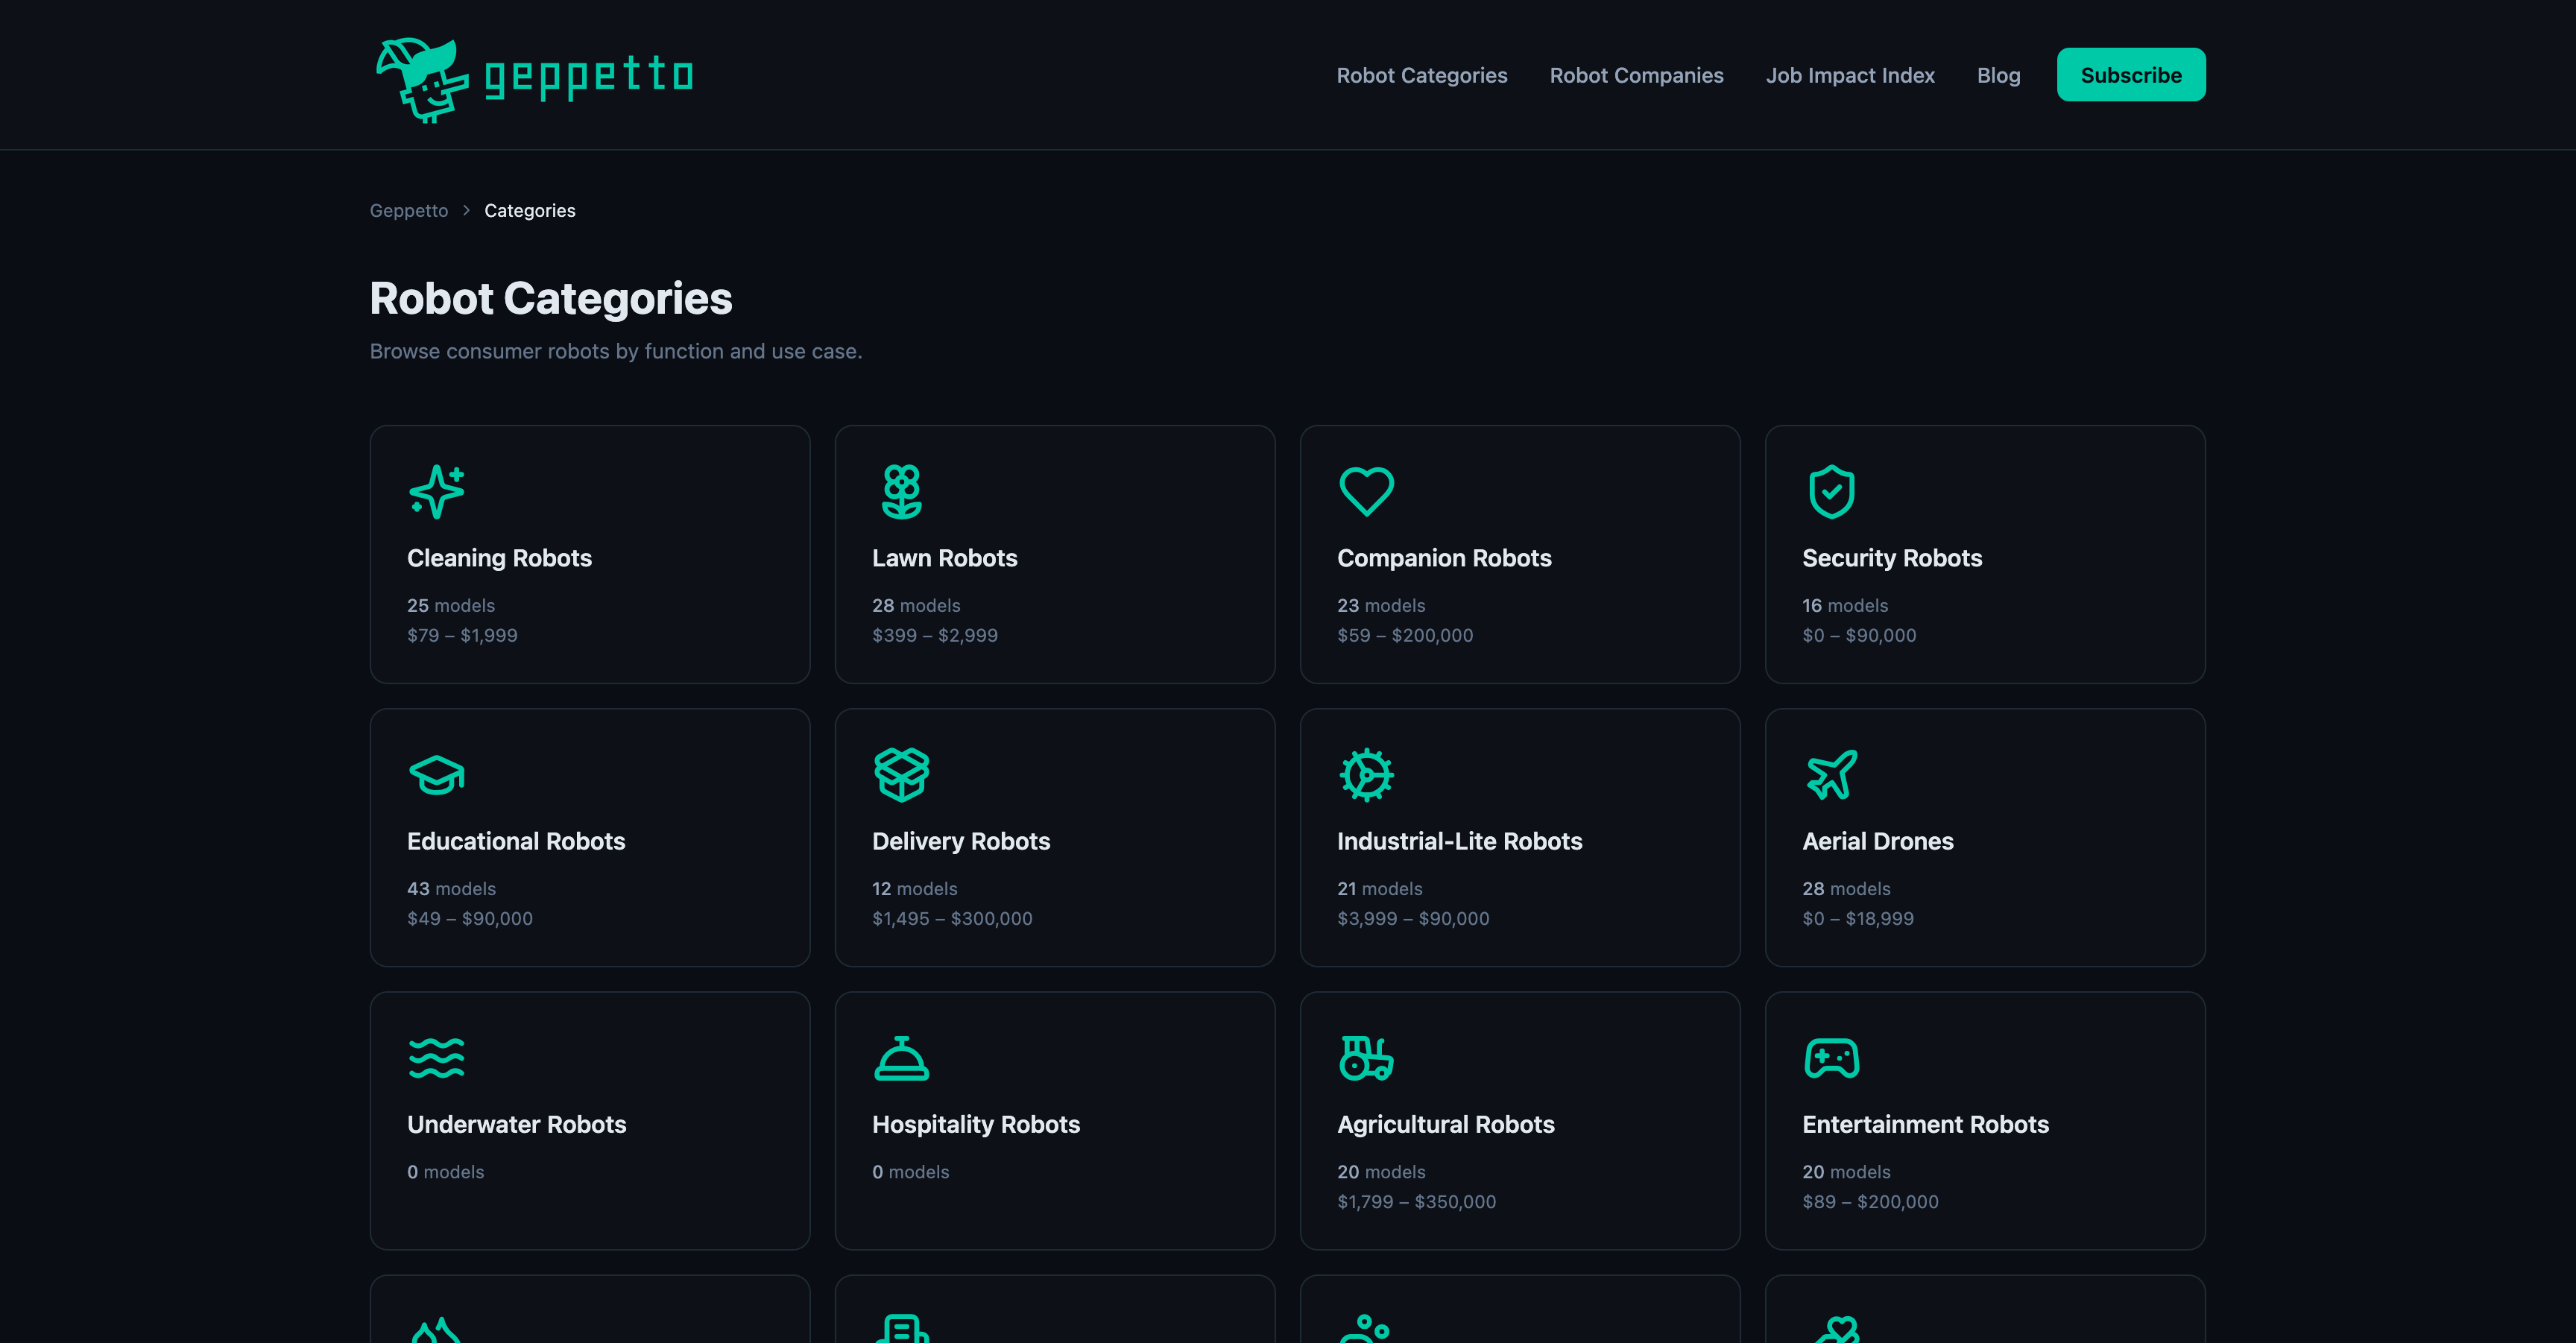This screenshot has height=1343, width=2576.
Task: Open the Cleaning Robots category title
Action: (499, 558)
